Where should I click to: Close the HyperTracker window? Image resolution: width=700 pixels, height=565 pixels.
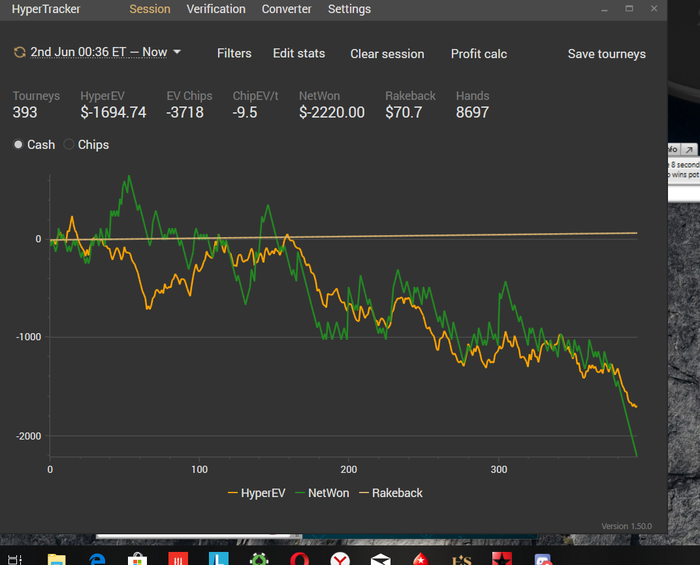click(x=654, y=8)
